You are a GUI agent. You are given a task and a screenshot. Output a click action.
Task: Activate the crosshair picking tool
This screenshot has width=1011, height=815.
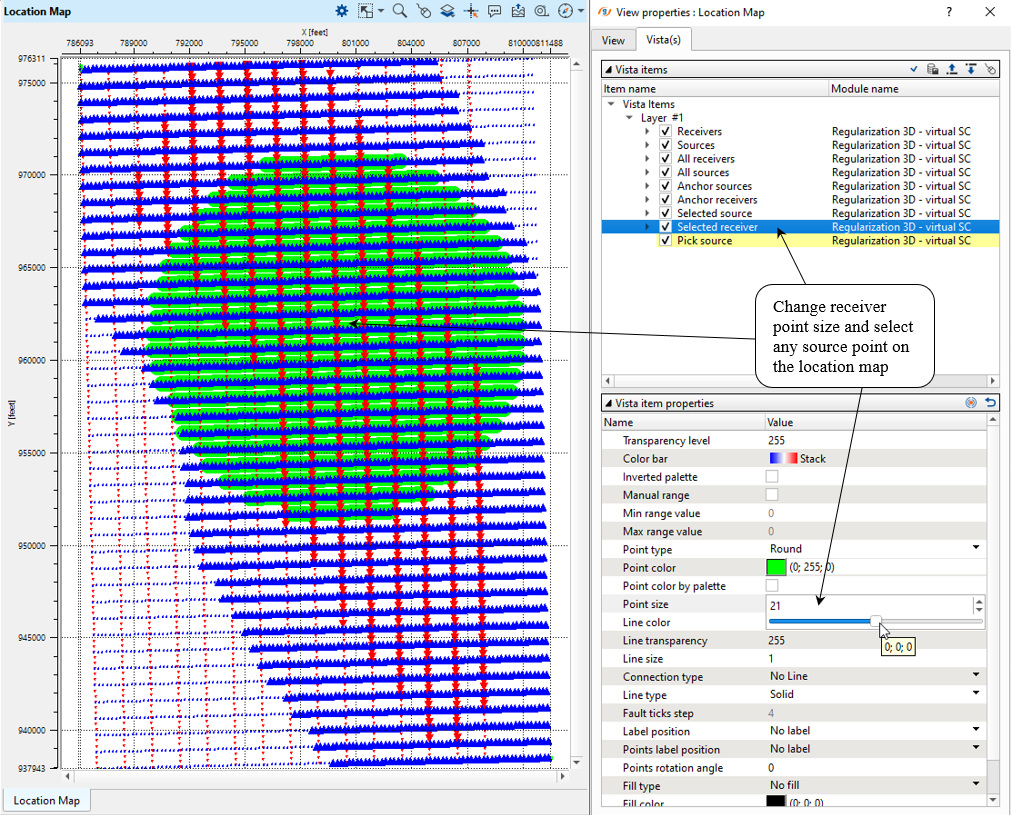pos(471,11)
